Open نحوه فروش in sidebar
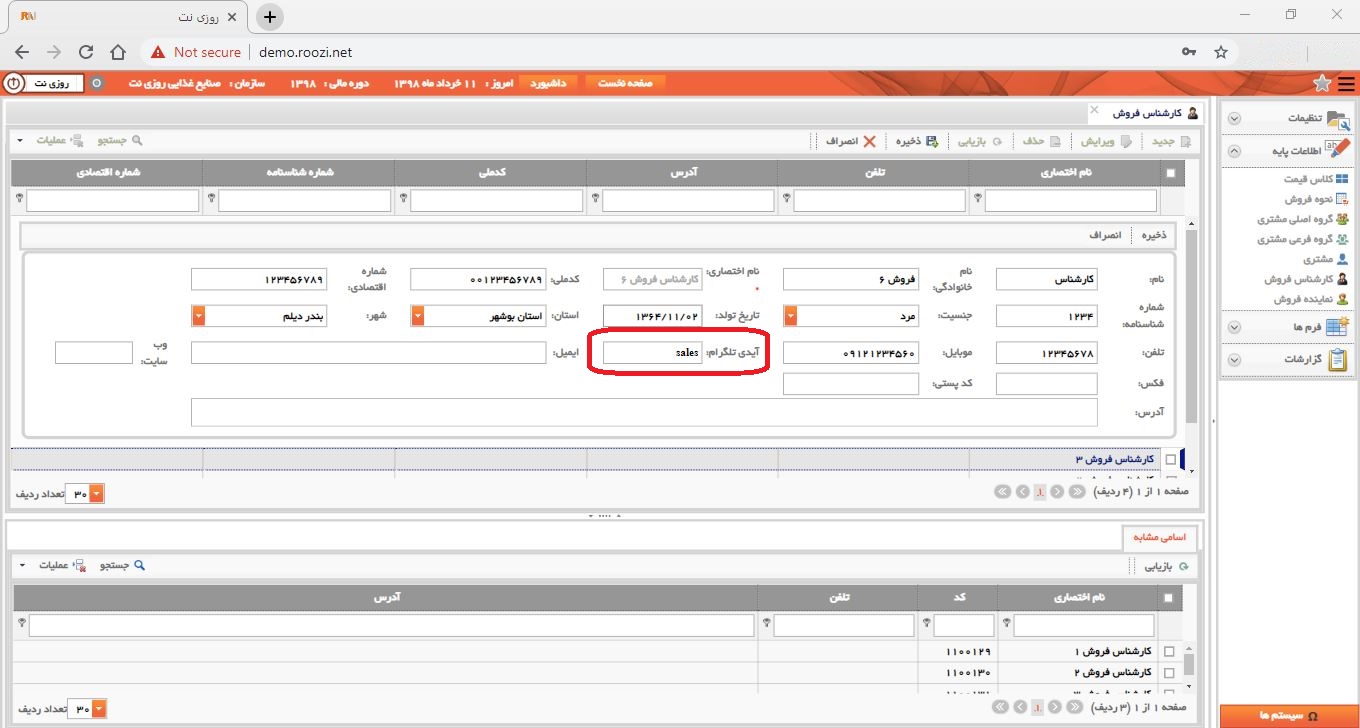The height and width of the screenshot is (728, 1360). [1316, 199]
